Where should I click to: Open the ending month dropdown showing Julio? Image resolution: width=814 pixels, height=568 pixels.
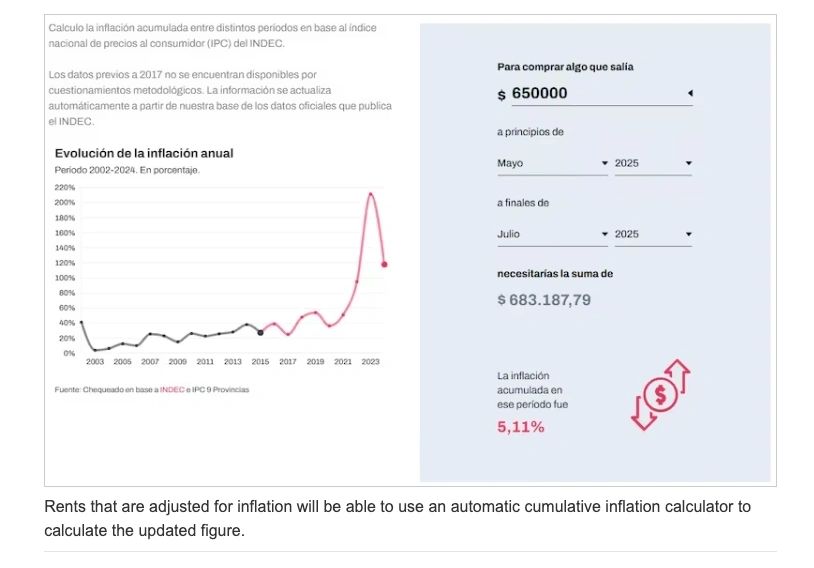click(552, 234)
